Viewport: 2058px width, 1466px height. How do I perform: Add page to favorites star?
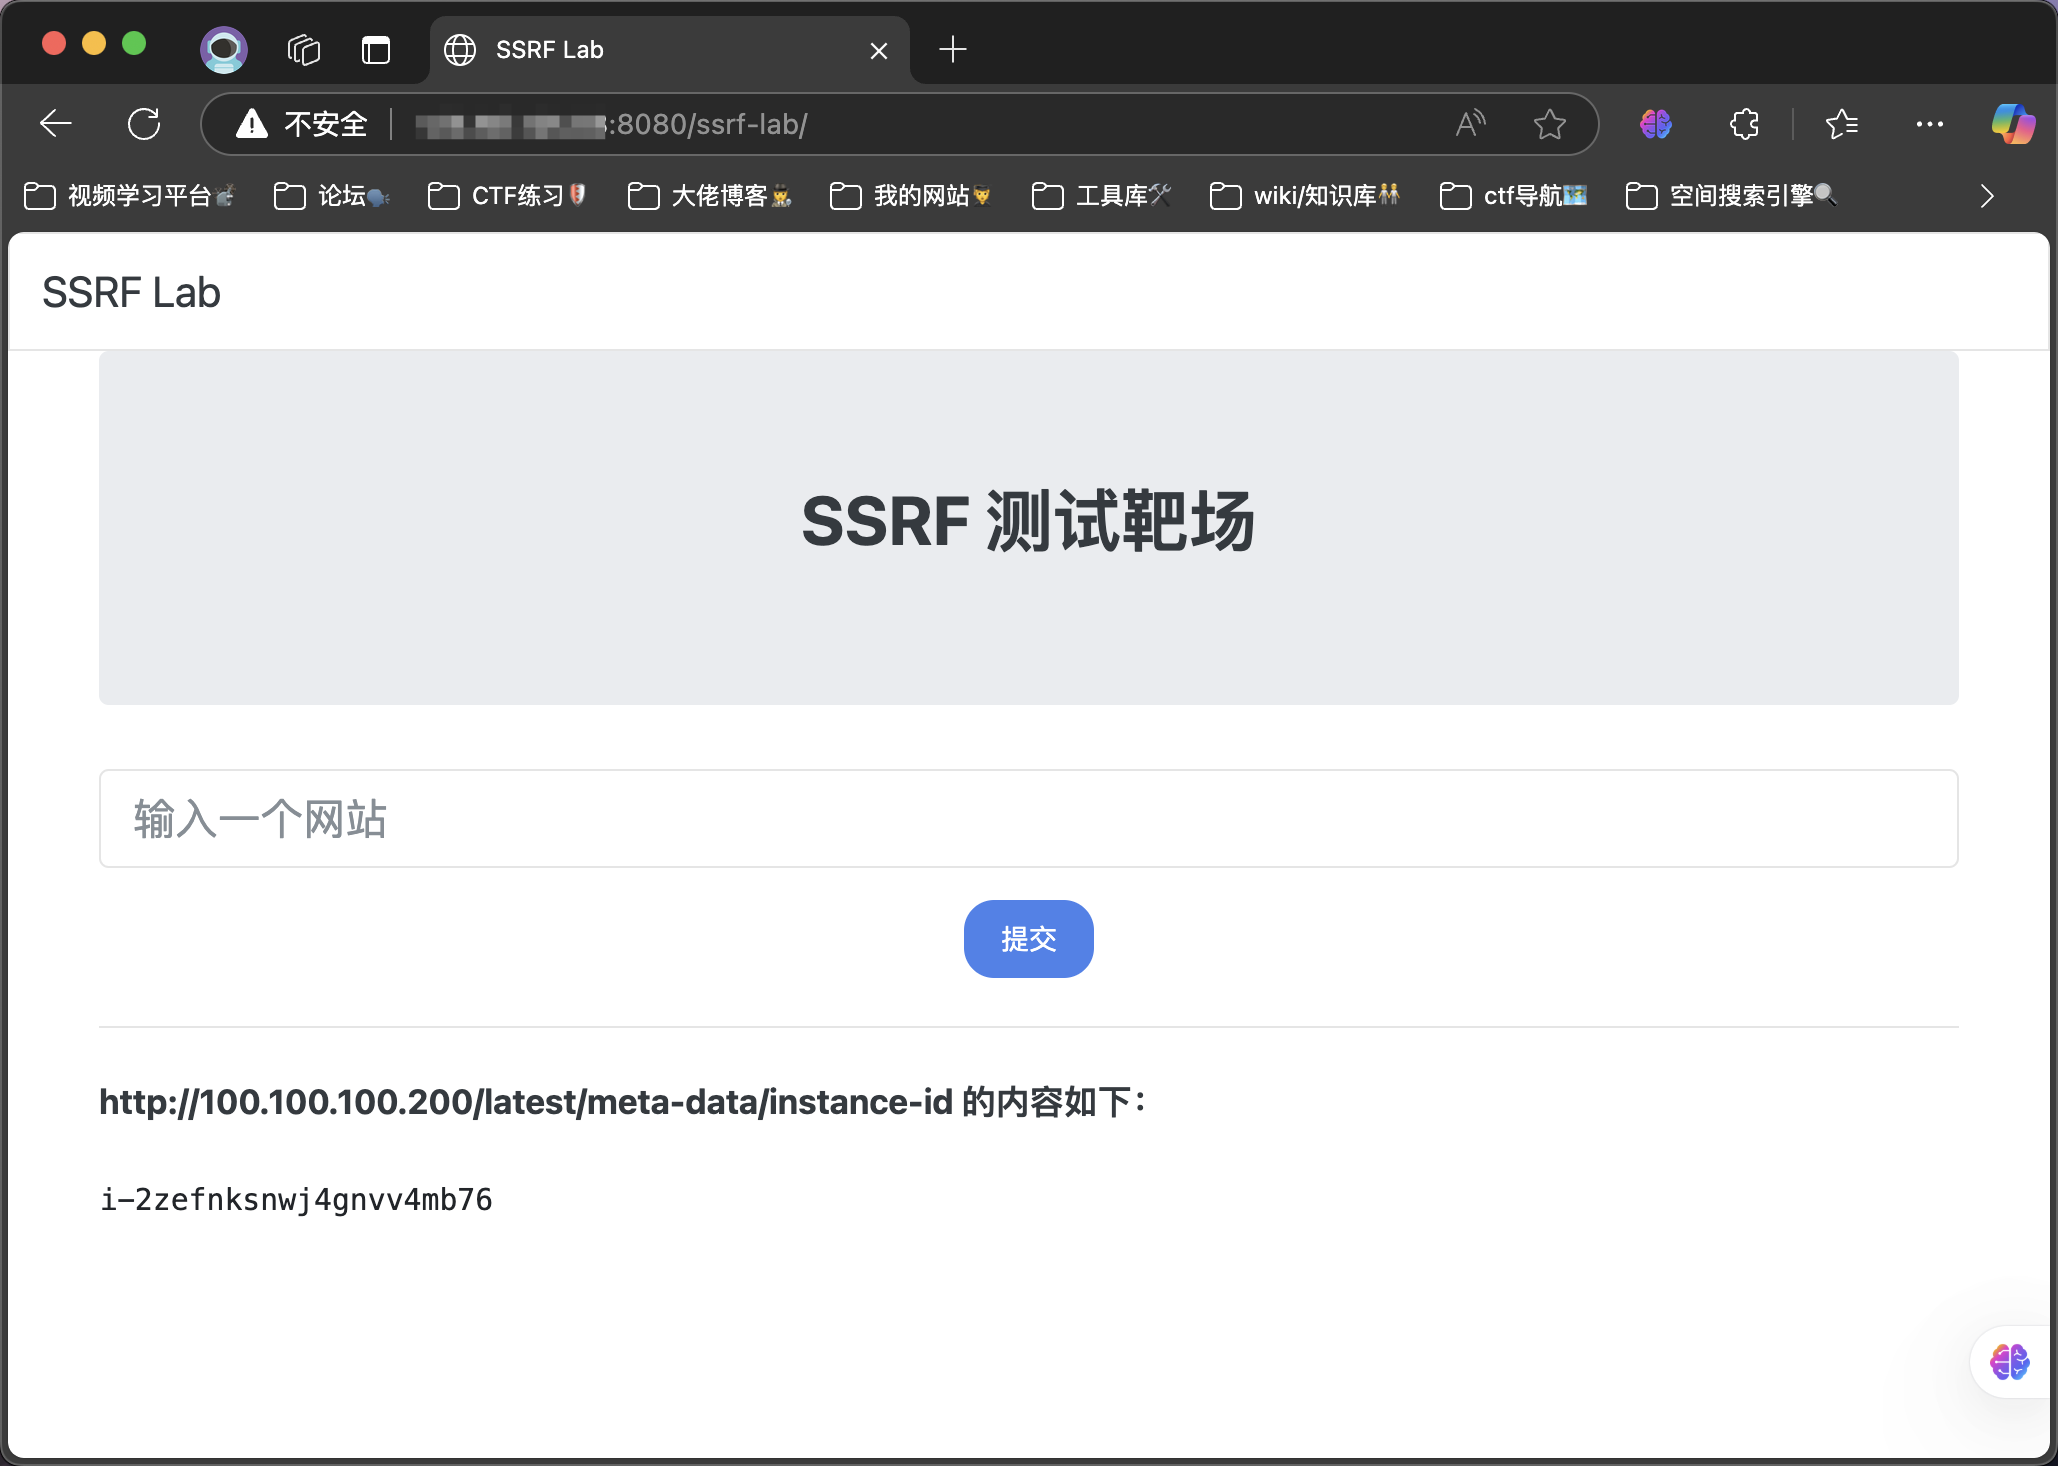[x=1549, y=124]
